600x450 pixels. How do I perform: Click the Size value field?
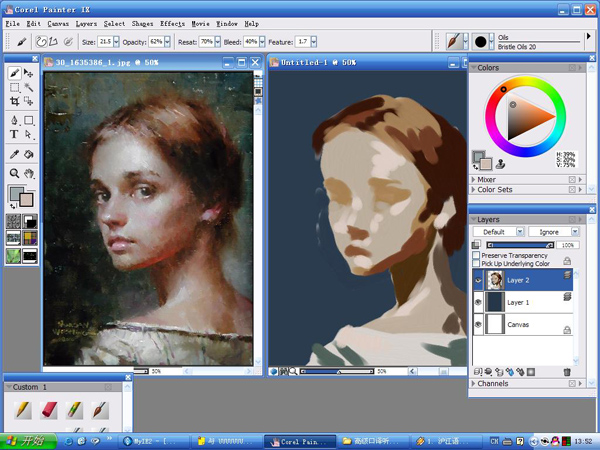[105, 42]
